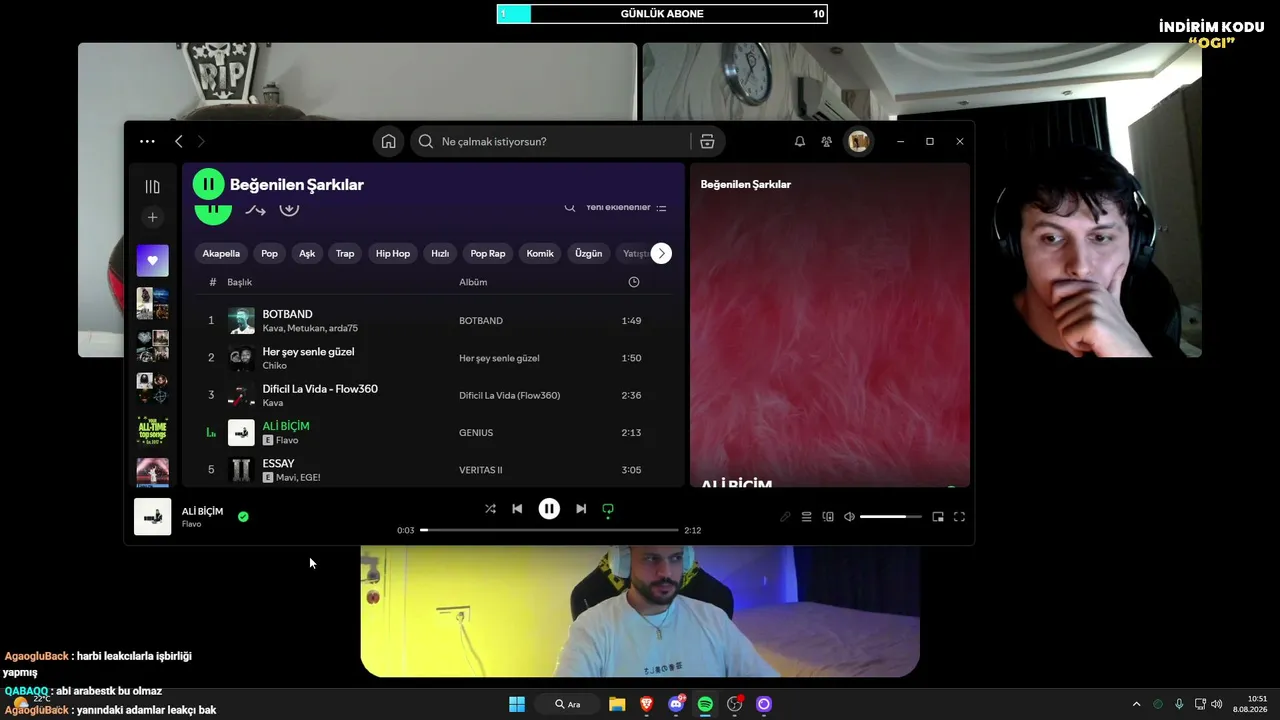Seek on the song progress bar
This screenshot has width=1280, height=720.
(549, 530)
